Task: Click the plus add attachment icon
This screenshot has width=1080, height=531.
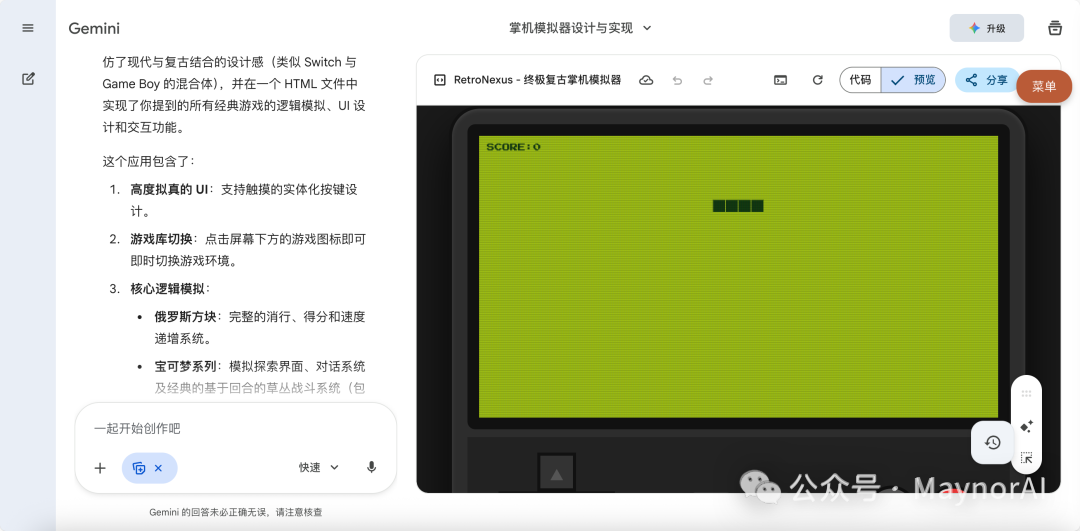Action: (x=100, y=468)
